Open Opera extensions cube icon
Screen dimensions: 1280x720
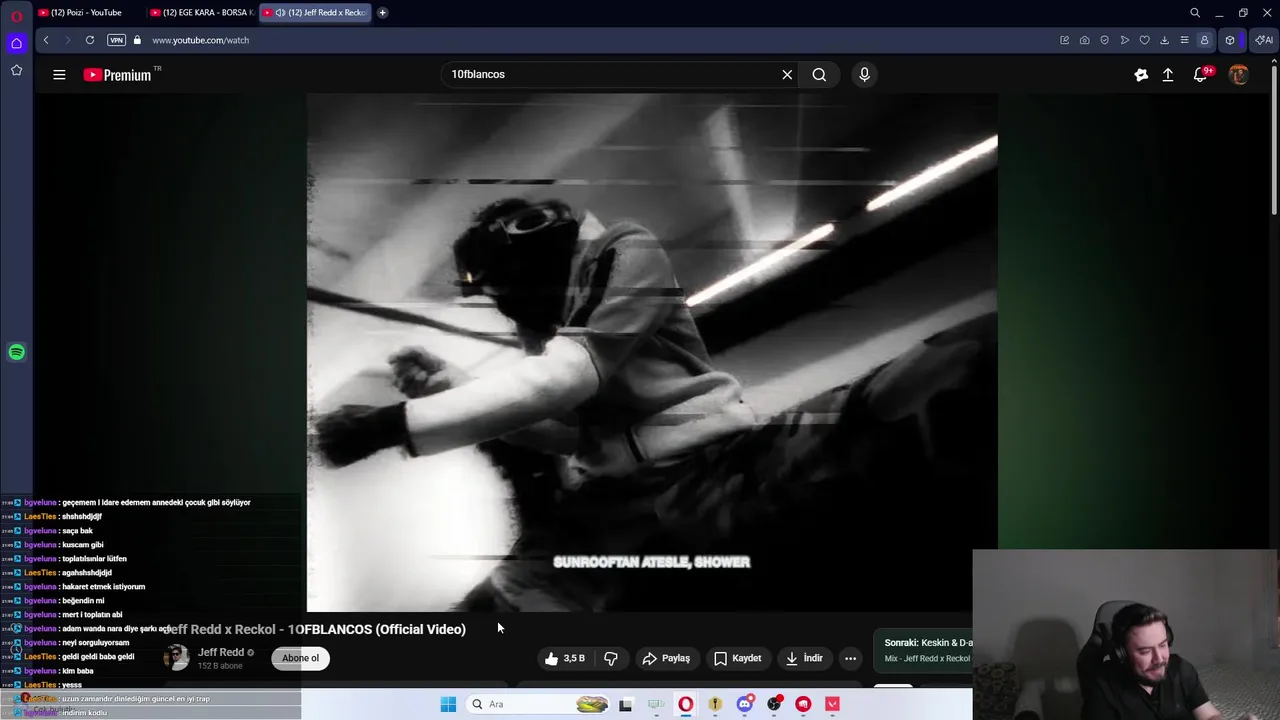[1230, 40]
